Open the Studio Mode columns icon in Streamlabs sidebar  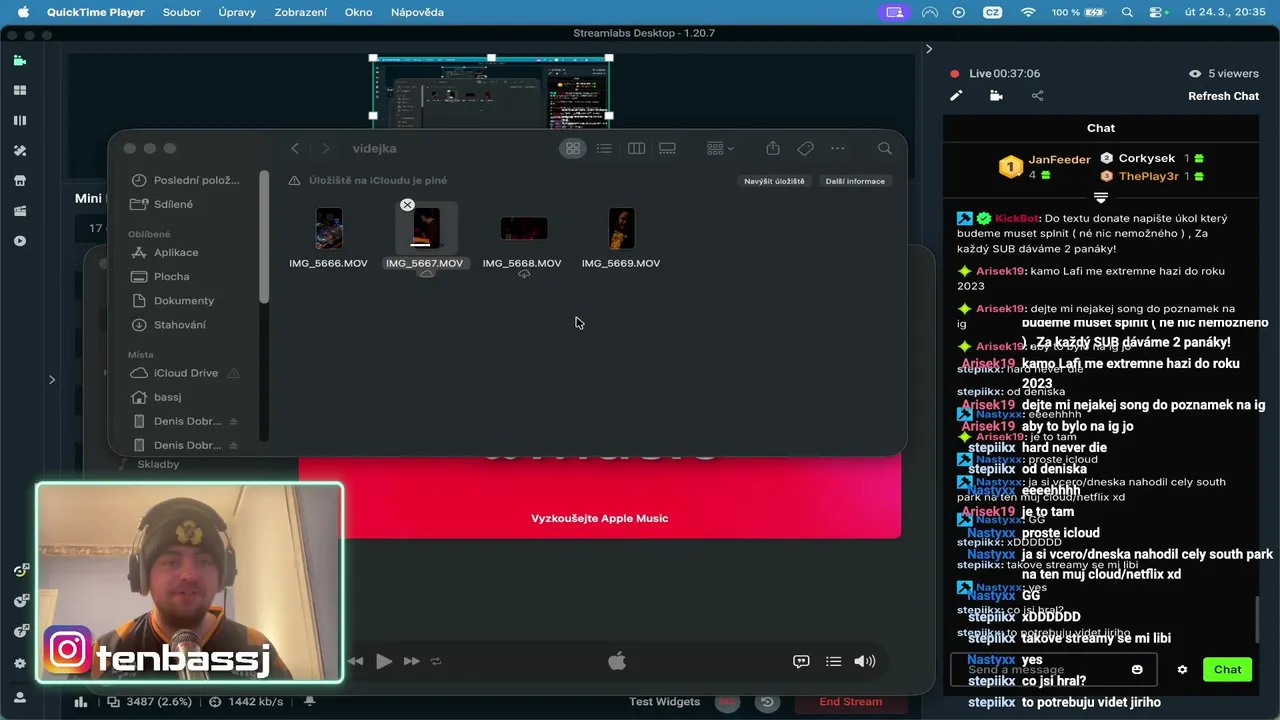coord(19,121)
